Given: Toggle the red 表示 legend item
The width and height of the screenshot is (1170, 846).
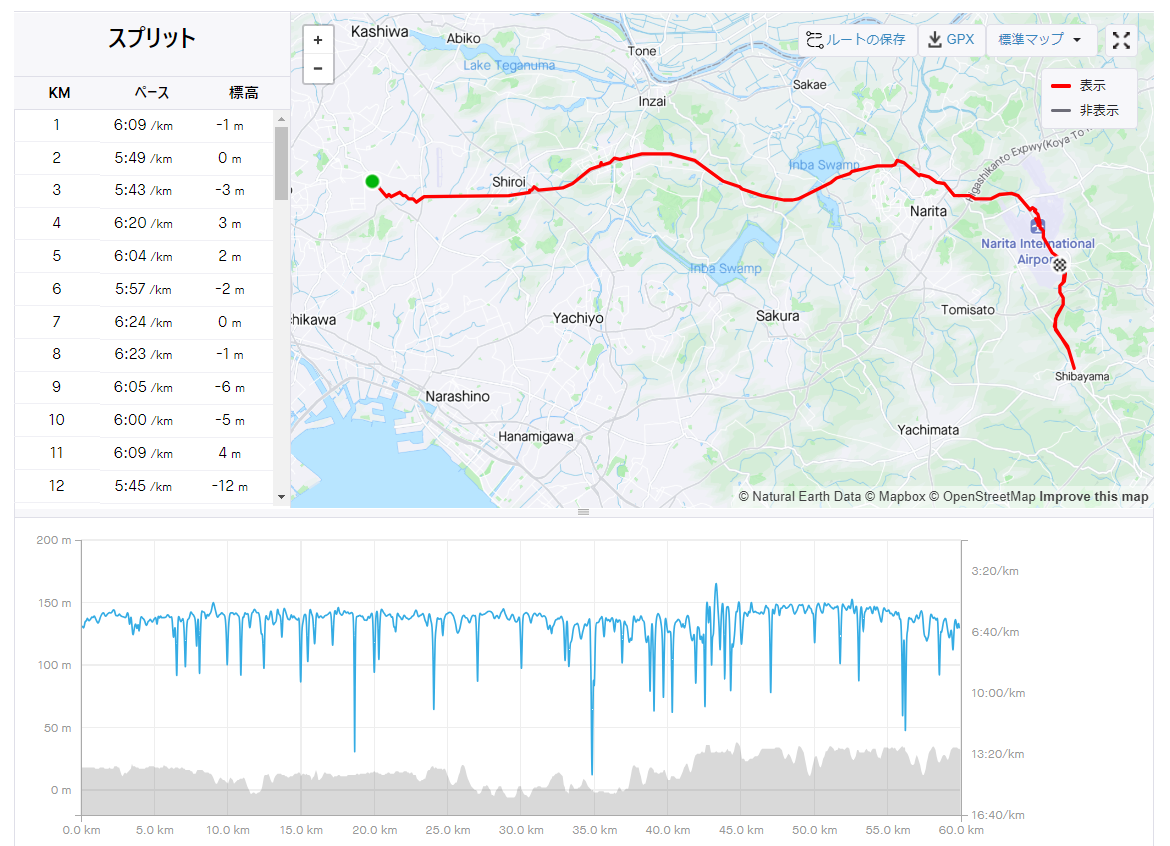Looking at the screenshot, I should point(1078,85).
